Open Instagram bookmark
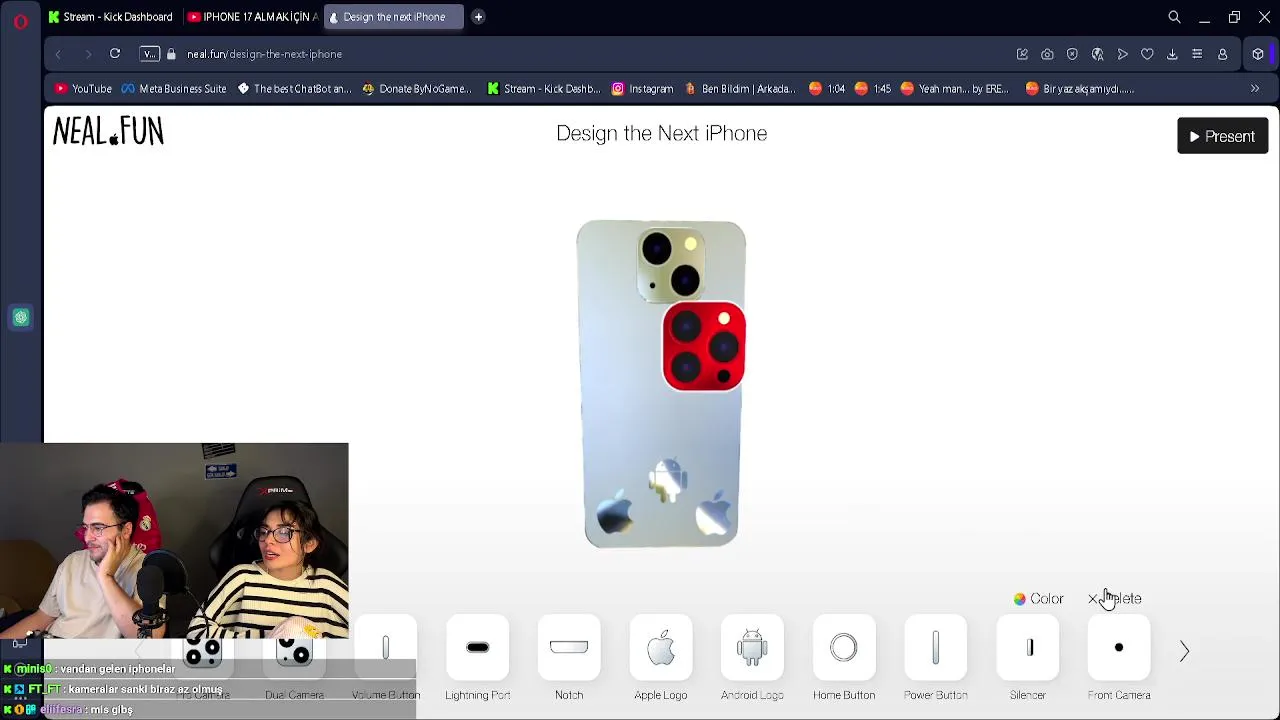Viewport: 1280px width, 720px height. point(642,89)
